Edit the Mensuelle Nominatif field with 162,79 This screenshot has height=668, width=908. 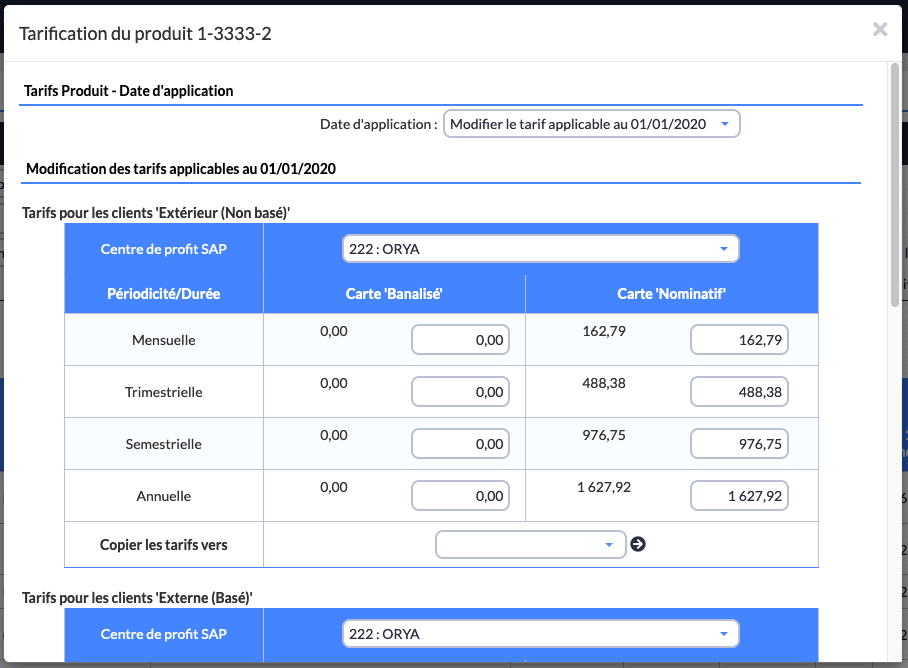[739, 340]
